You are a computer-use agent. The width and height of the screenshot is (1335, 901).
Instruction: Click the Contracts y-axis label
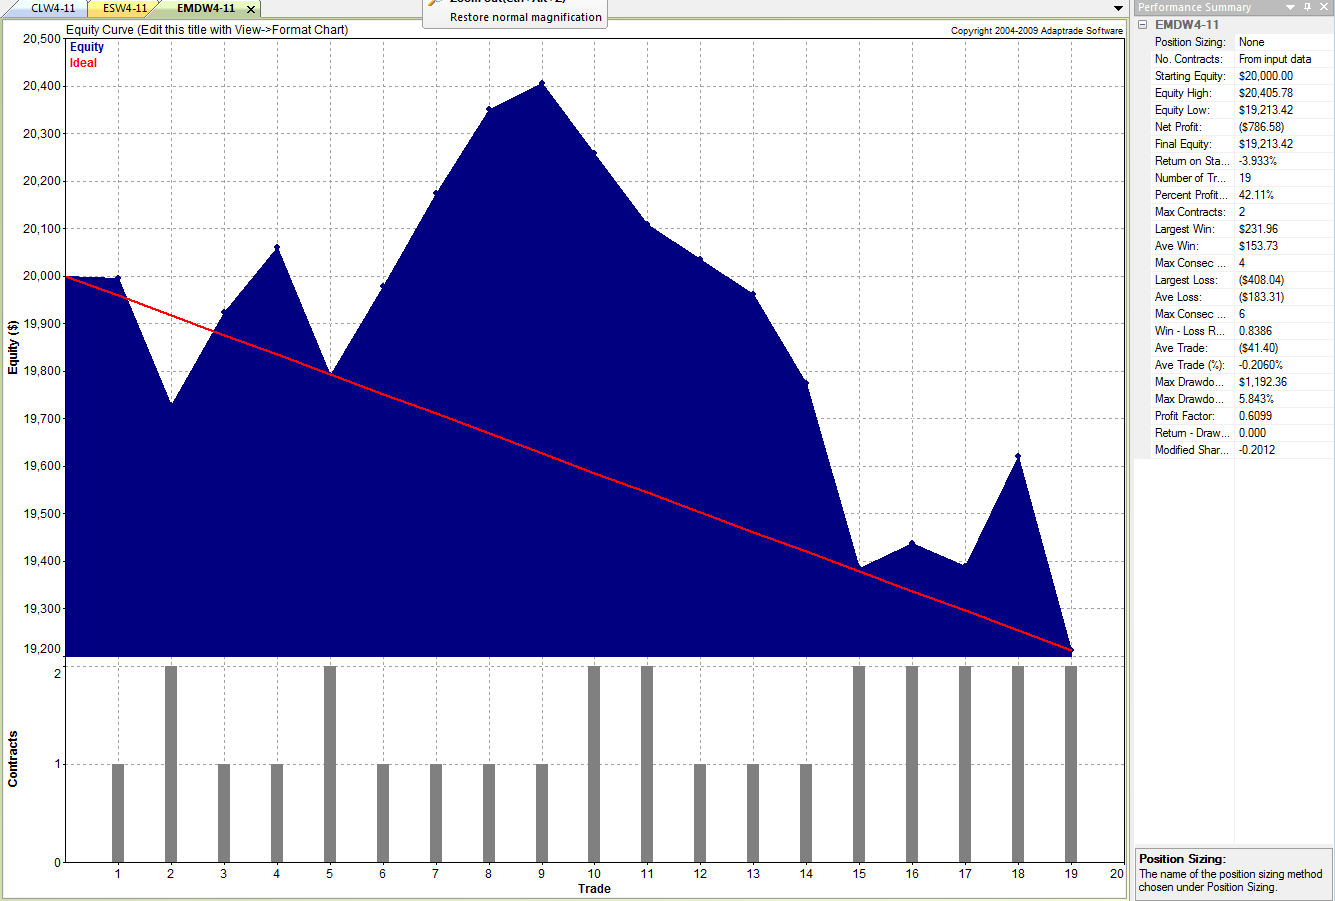(x=13, y=759)
